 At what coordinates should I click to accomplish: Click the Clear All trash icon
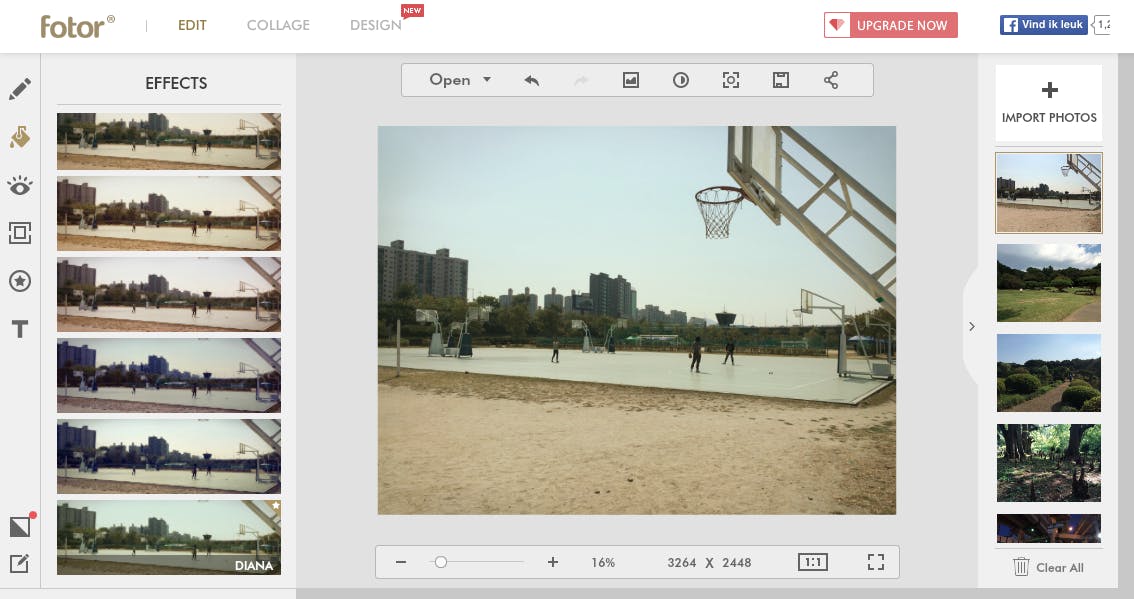(1020, 566)
